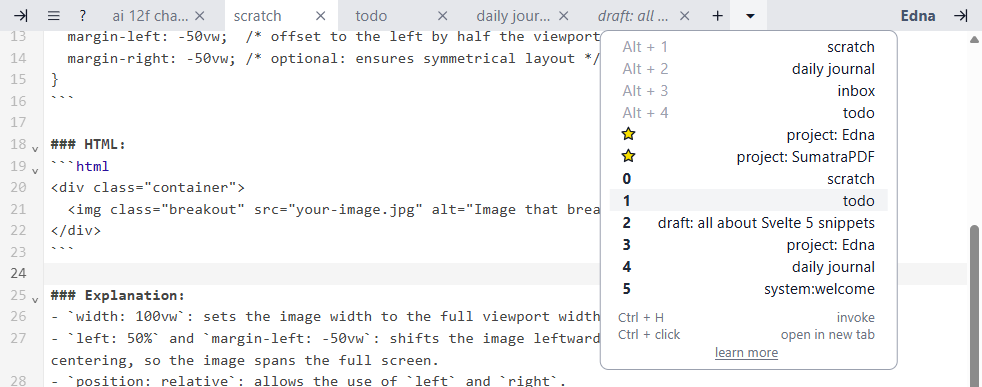The height and width of the screenshot is (387, 982).
Task: Click the collapse arrow icon at top left
Action: [x=21, y=16]
